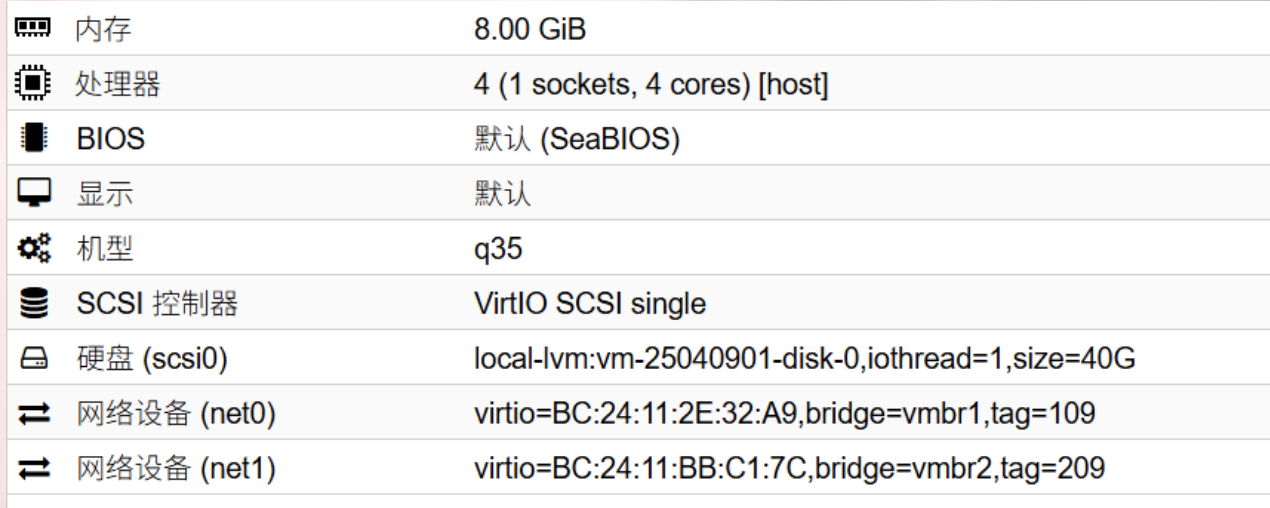The image size is (1270, 508).
Task: Click the vmbr2 tag=209 network value
Action: [789, 468]
